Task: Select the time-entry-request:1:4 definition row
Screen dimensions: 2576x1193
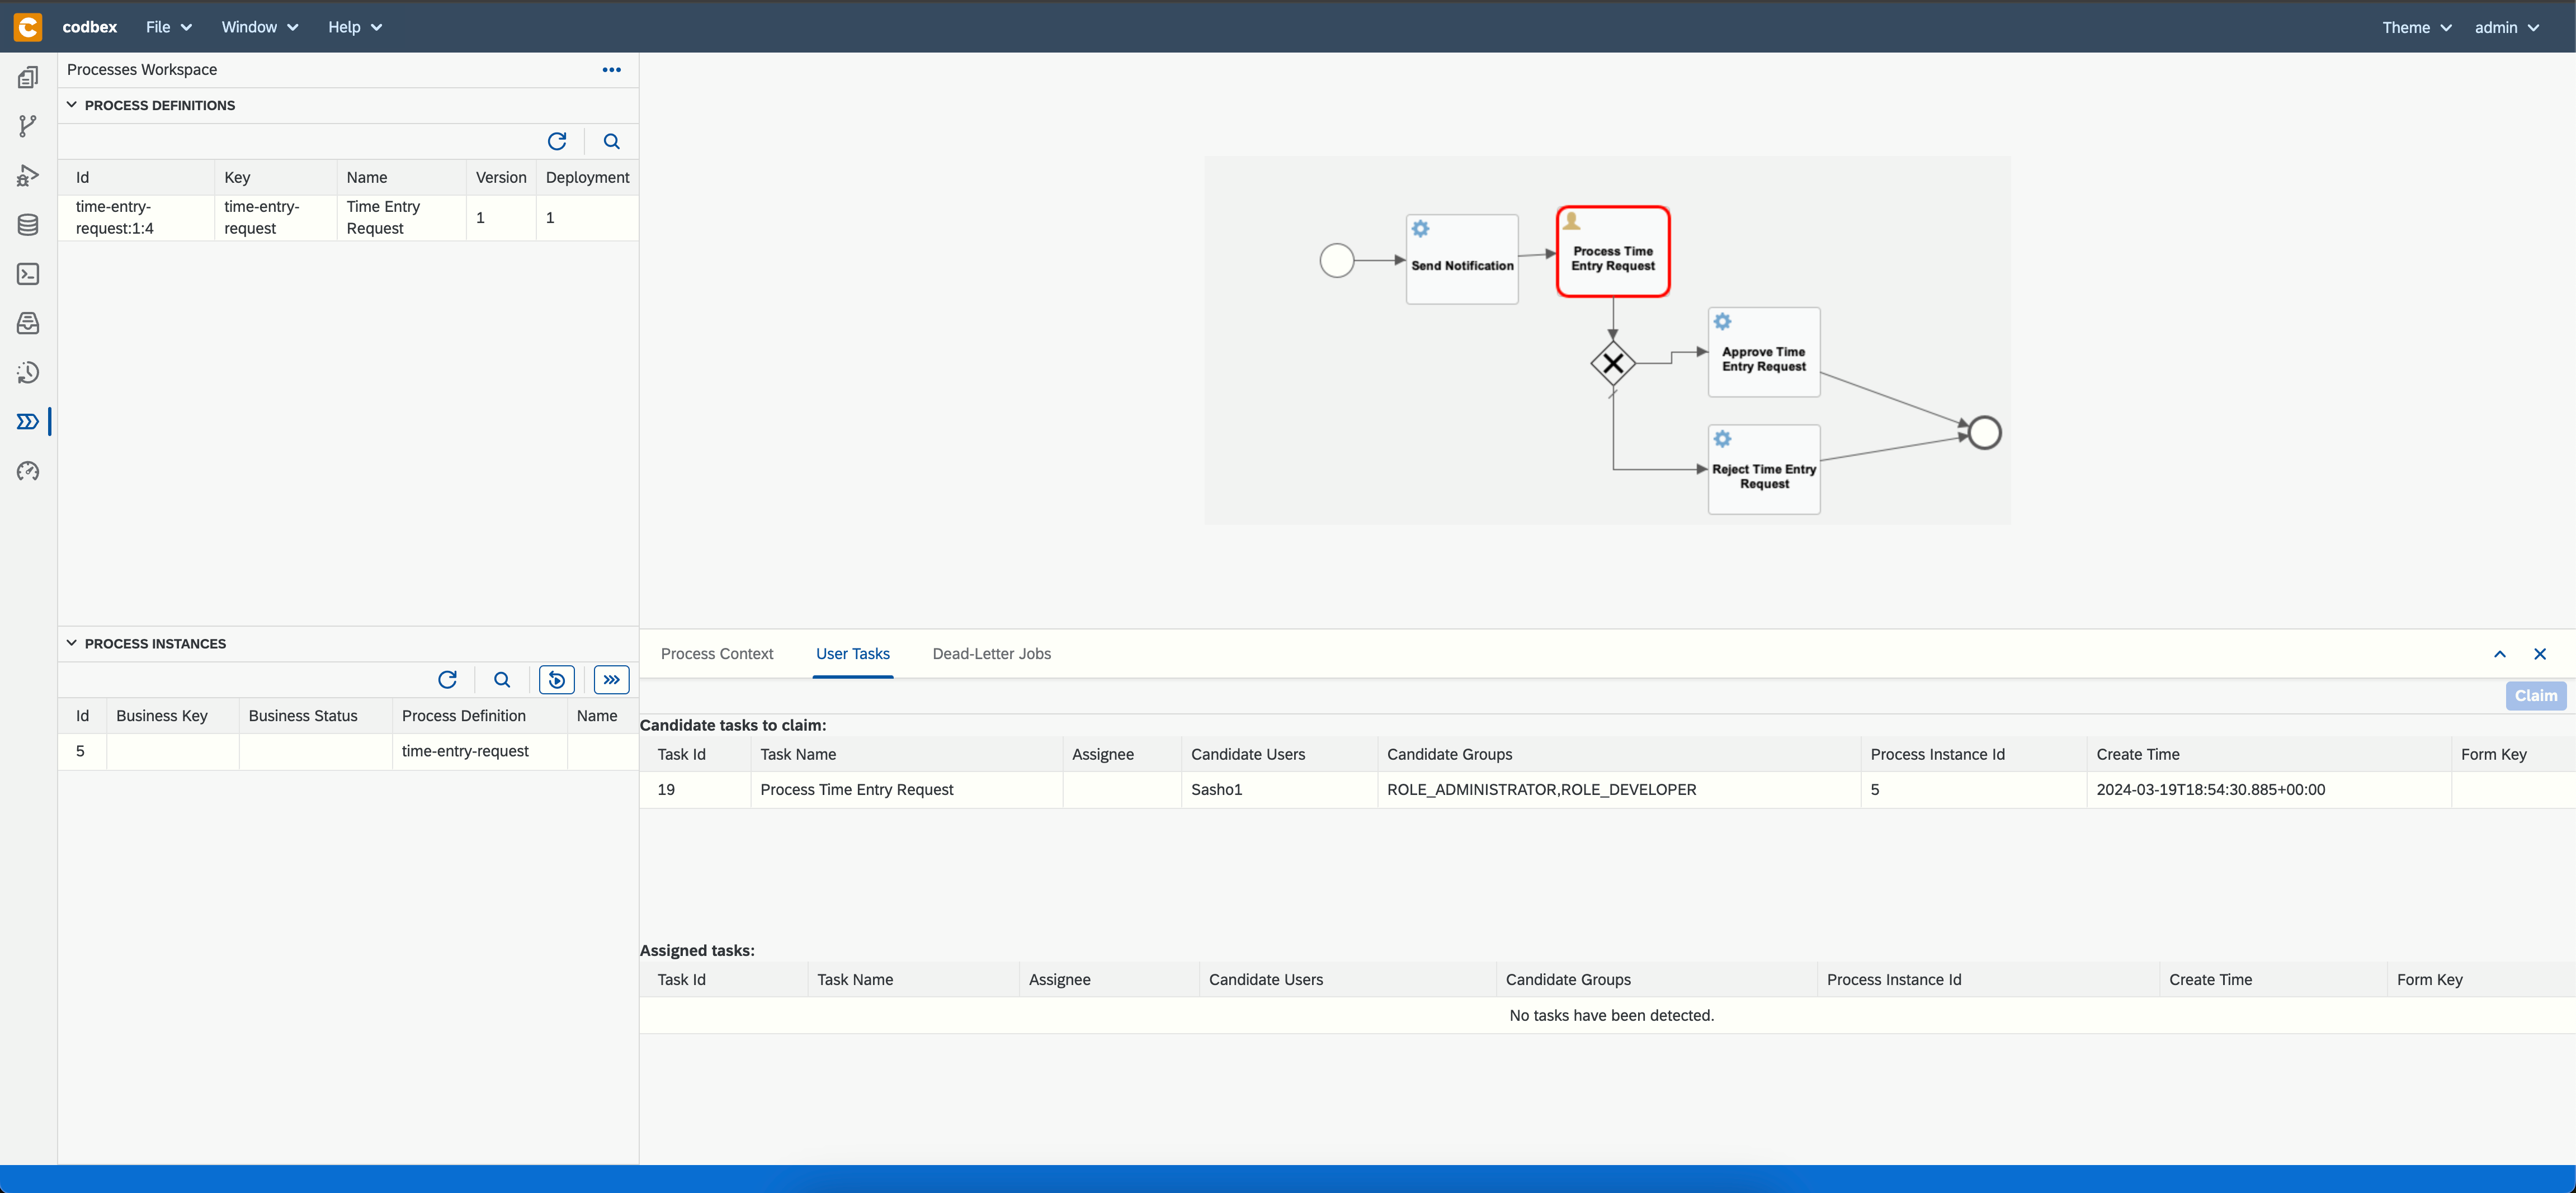Action: [x=348, y=217]
